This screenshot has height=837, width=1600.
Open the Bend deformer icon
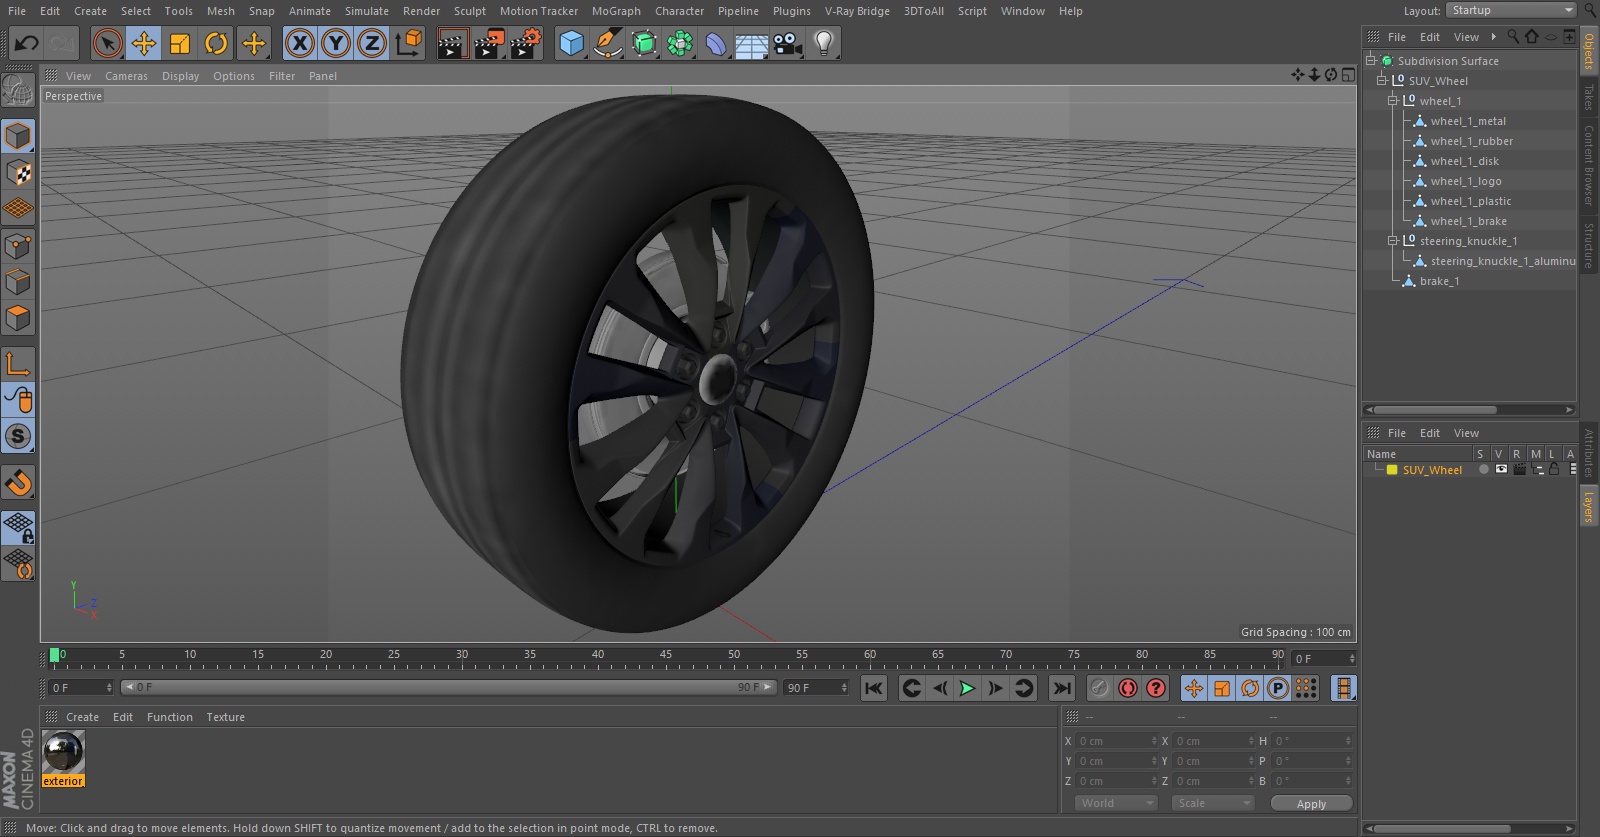(716, 43)
